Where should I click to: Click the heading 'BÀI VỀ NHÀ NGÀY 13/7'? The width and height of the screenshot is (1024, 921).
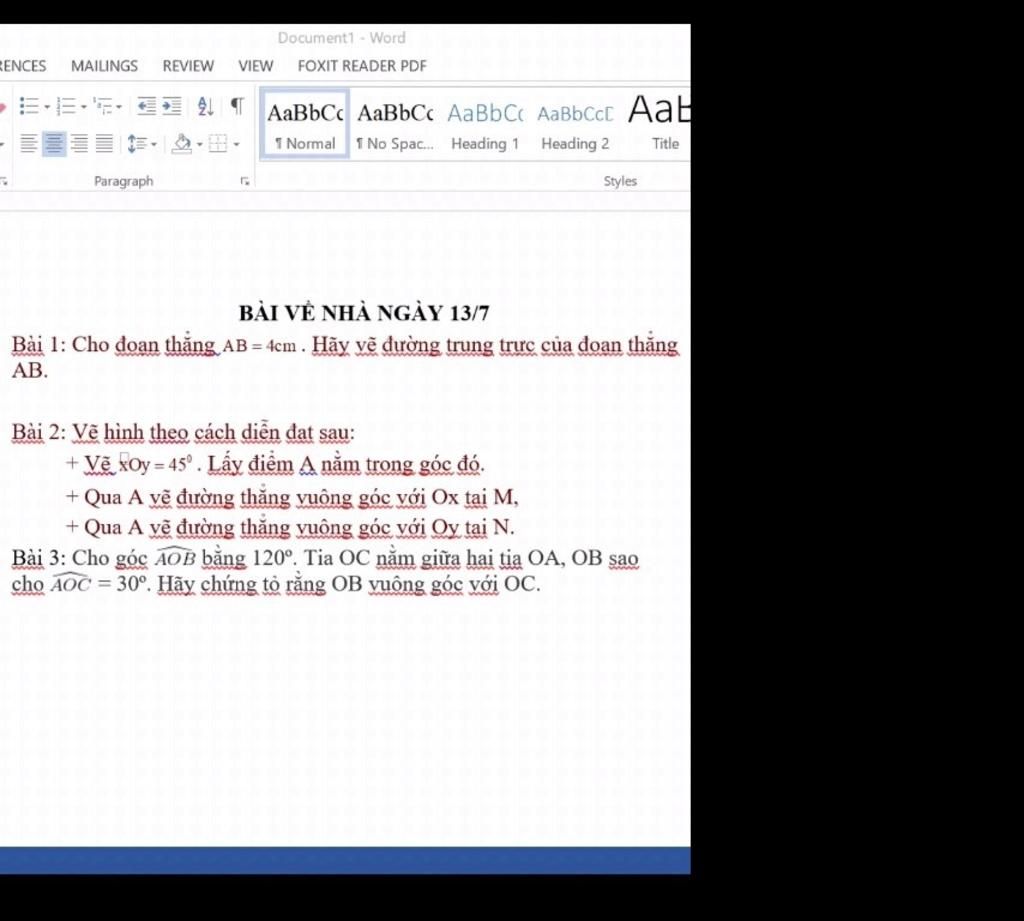(364, 314)
